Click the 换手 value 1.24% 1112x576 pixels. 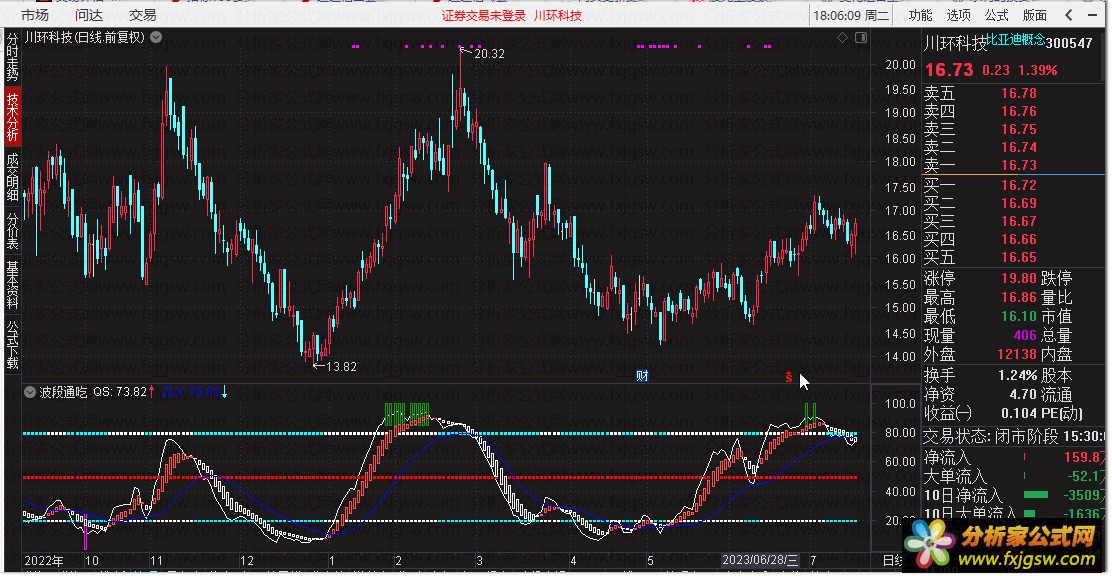1017,375
